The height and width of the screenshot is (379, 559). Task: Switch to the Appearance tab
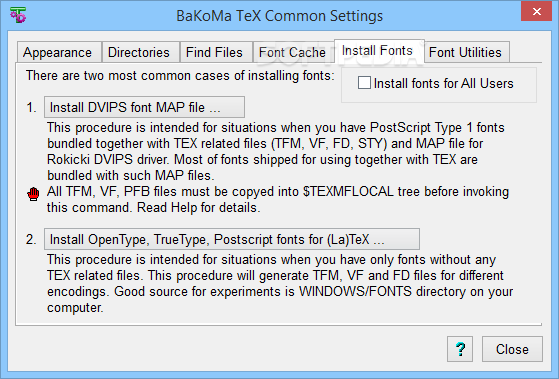click(x=59, y=52)
